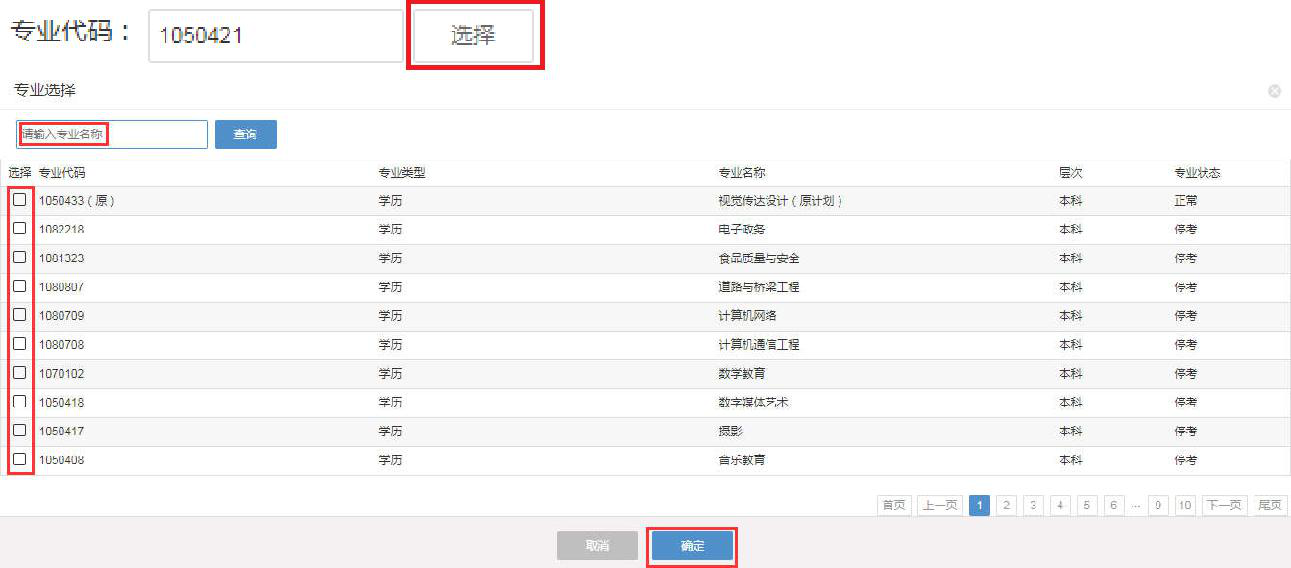Close the 专业选择 dialog with the X icon
Image resolution: width=1291 pixels, height=568 pixels.
point(1274,91)
